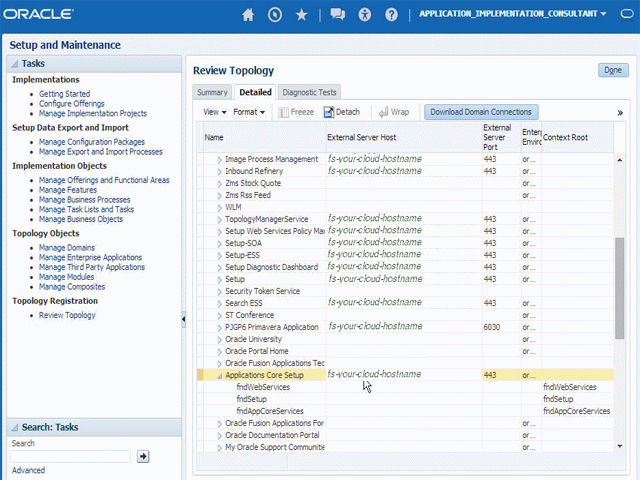Expand Security Token Service row

pyautogui.click(x=219, y=292)
